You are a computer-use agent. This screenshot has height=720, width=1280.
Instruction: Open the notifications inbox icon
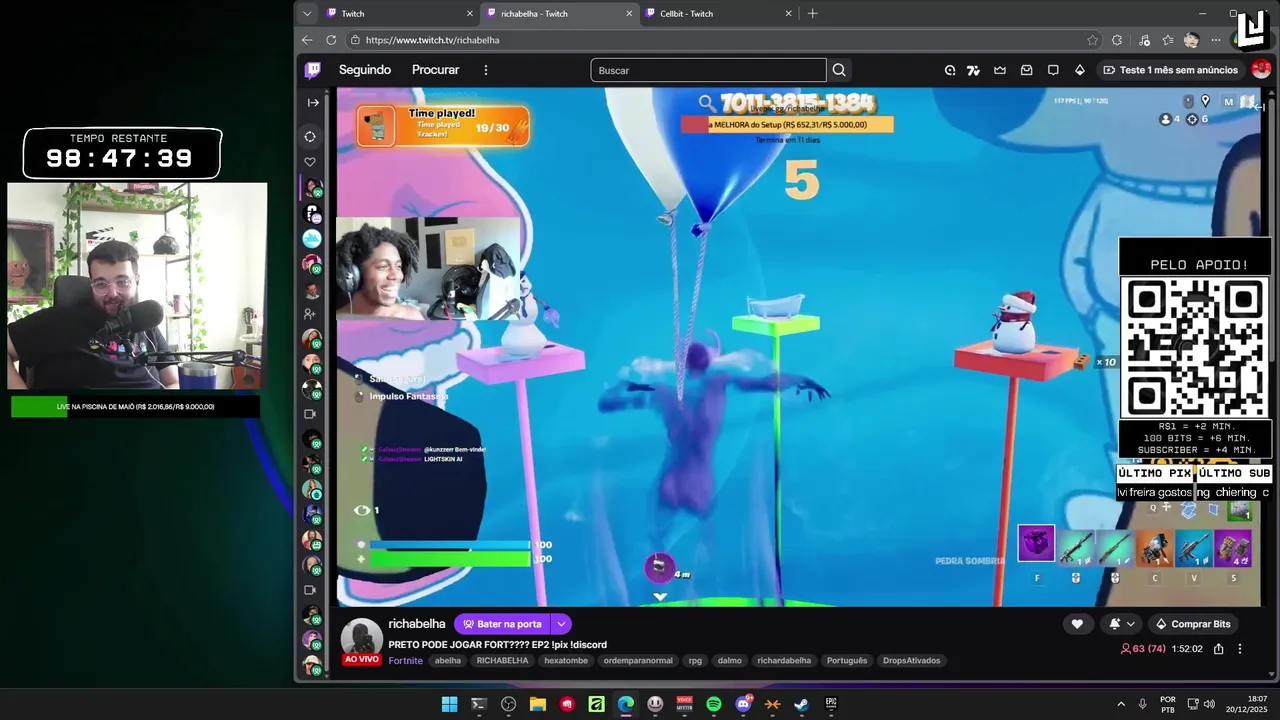pyautogui.click(x=1026, y=70)
